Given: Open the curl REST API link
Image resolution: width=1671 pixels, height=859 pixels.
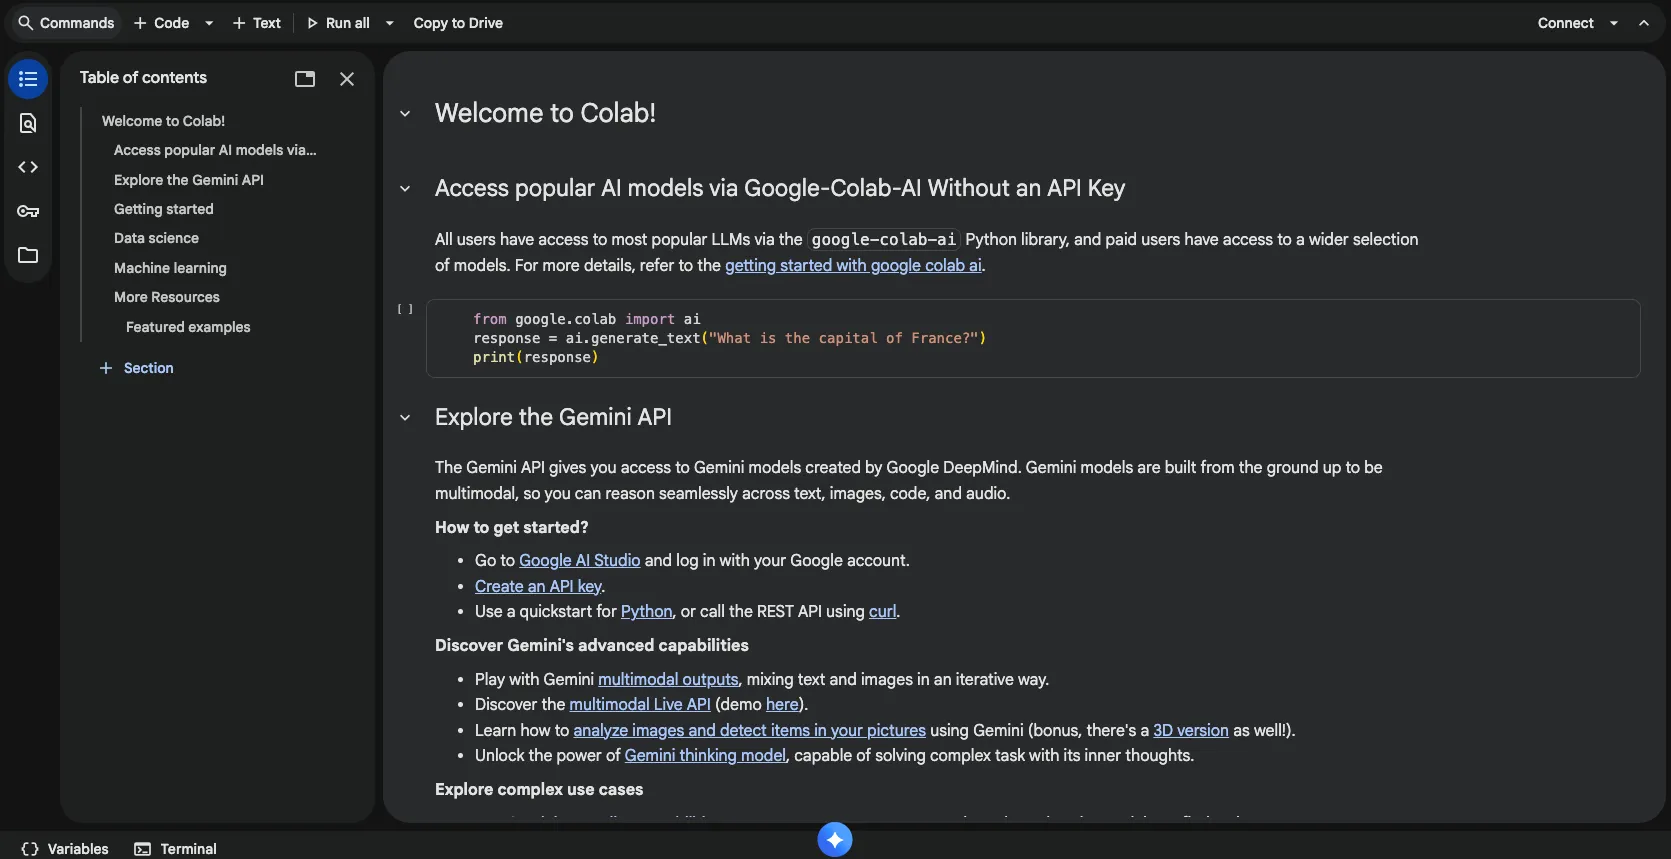Looking at the screenshot, I should [882, 611].
